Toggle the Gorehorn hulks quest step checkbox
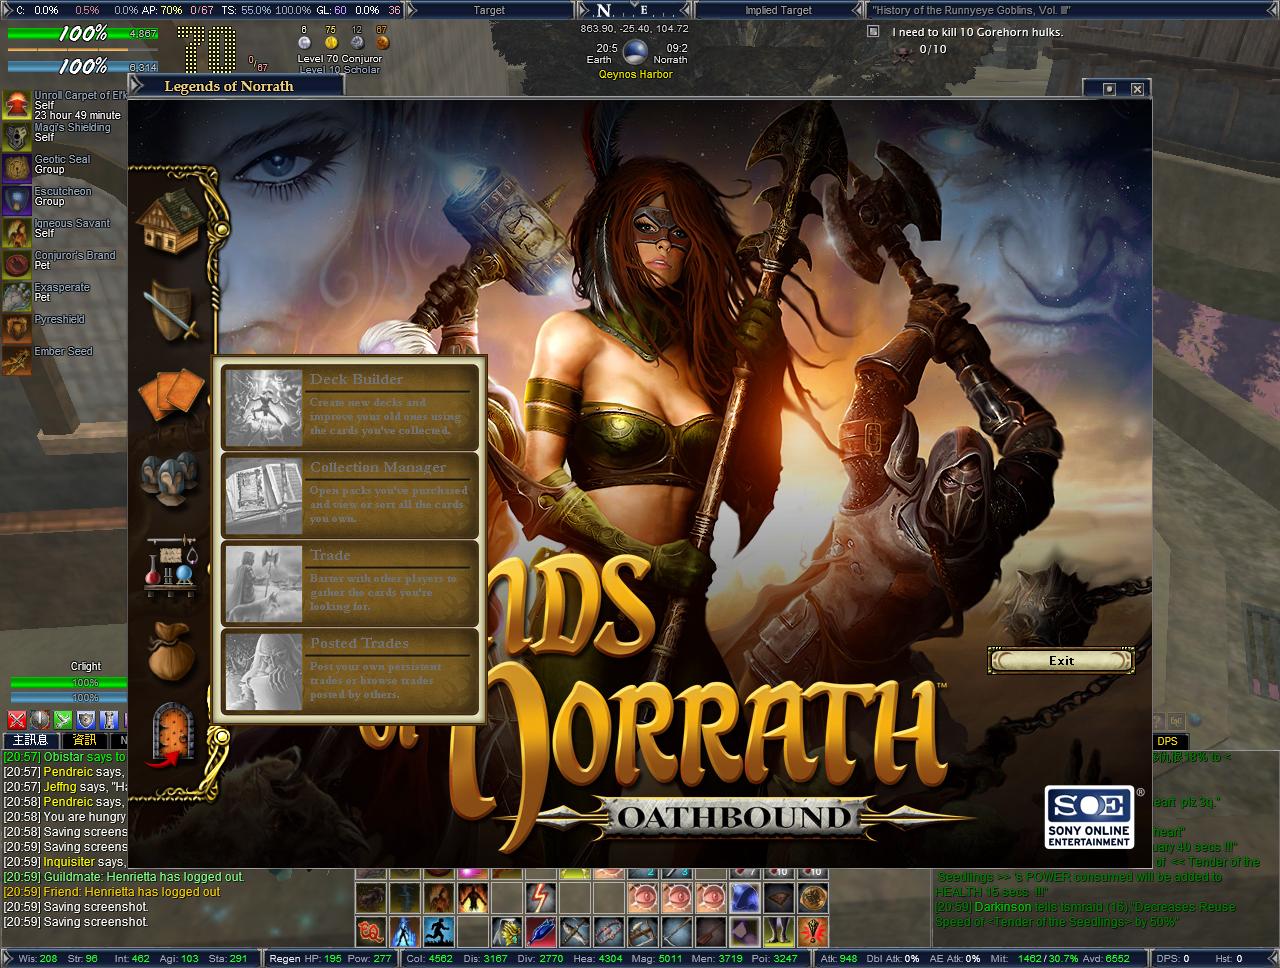The height and width of the screenshot is (968, 1280). click(873, 32)
